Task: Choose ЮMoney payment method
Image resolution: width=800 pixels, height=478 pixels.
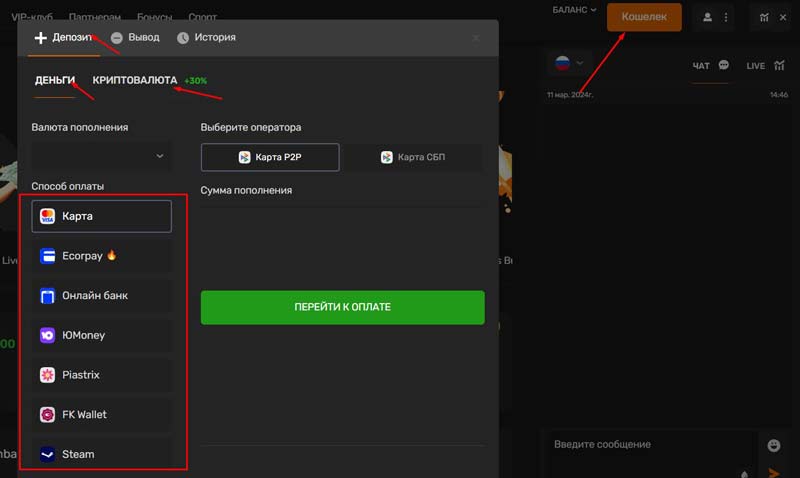Action: click(102, 335)
